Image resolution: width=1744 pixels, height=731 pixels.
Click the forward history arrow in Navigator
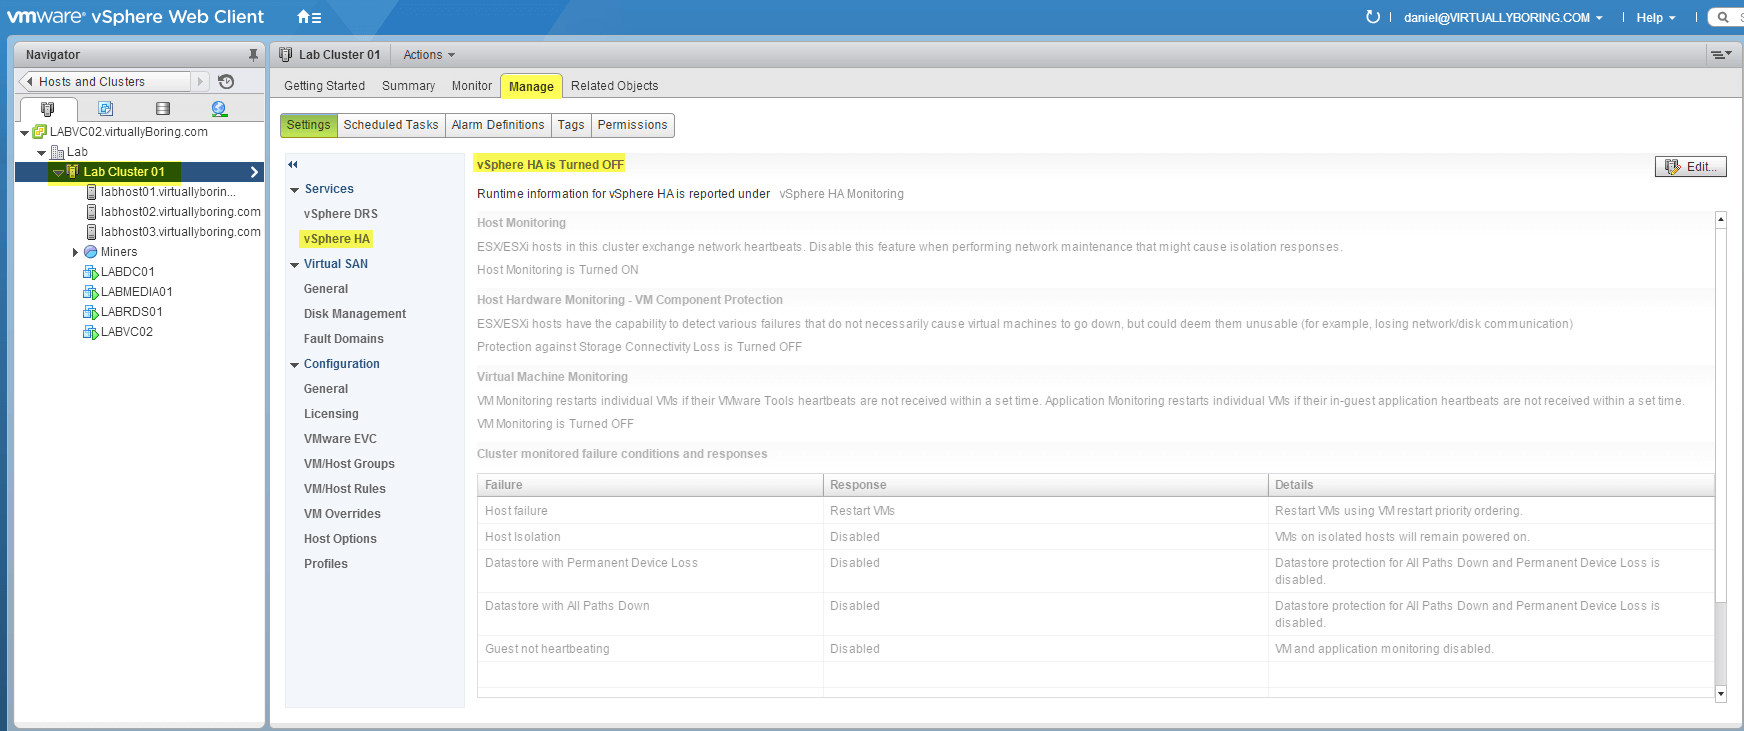(x=200, y=82)
